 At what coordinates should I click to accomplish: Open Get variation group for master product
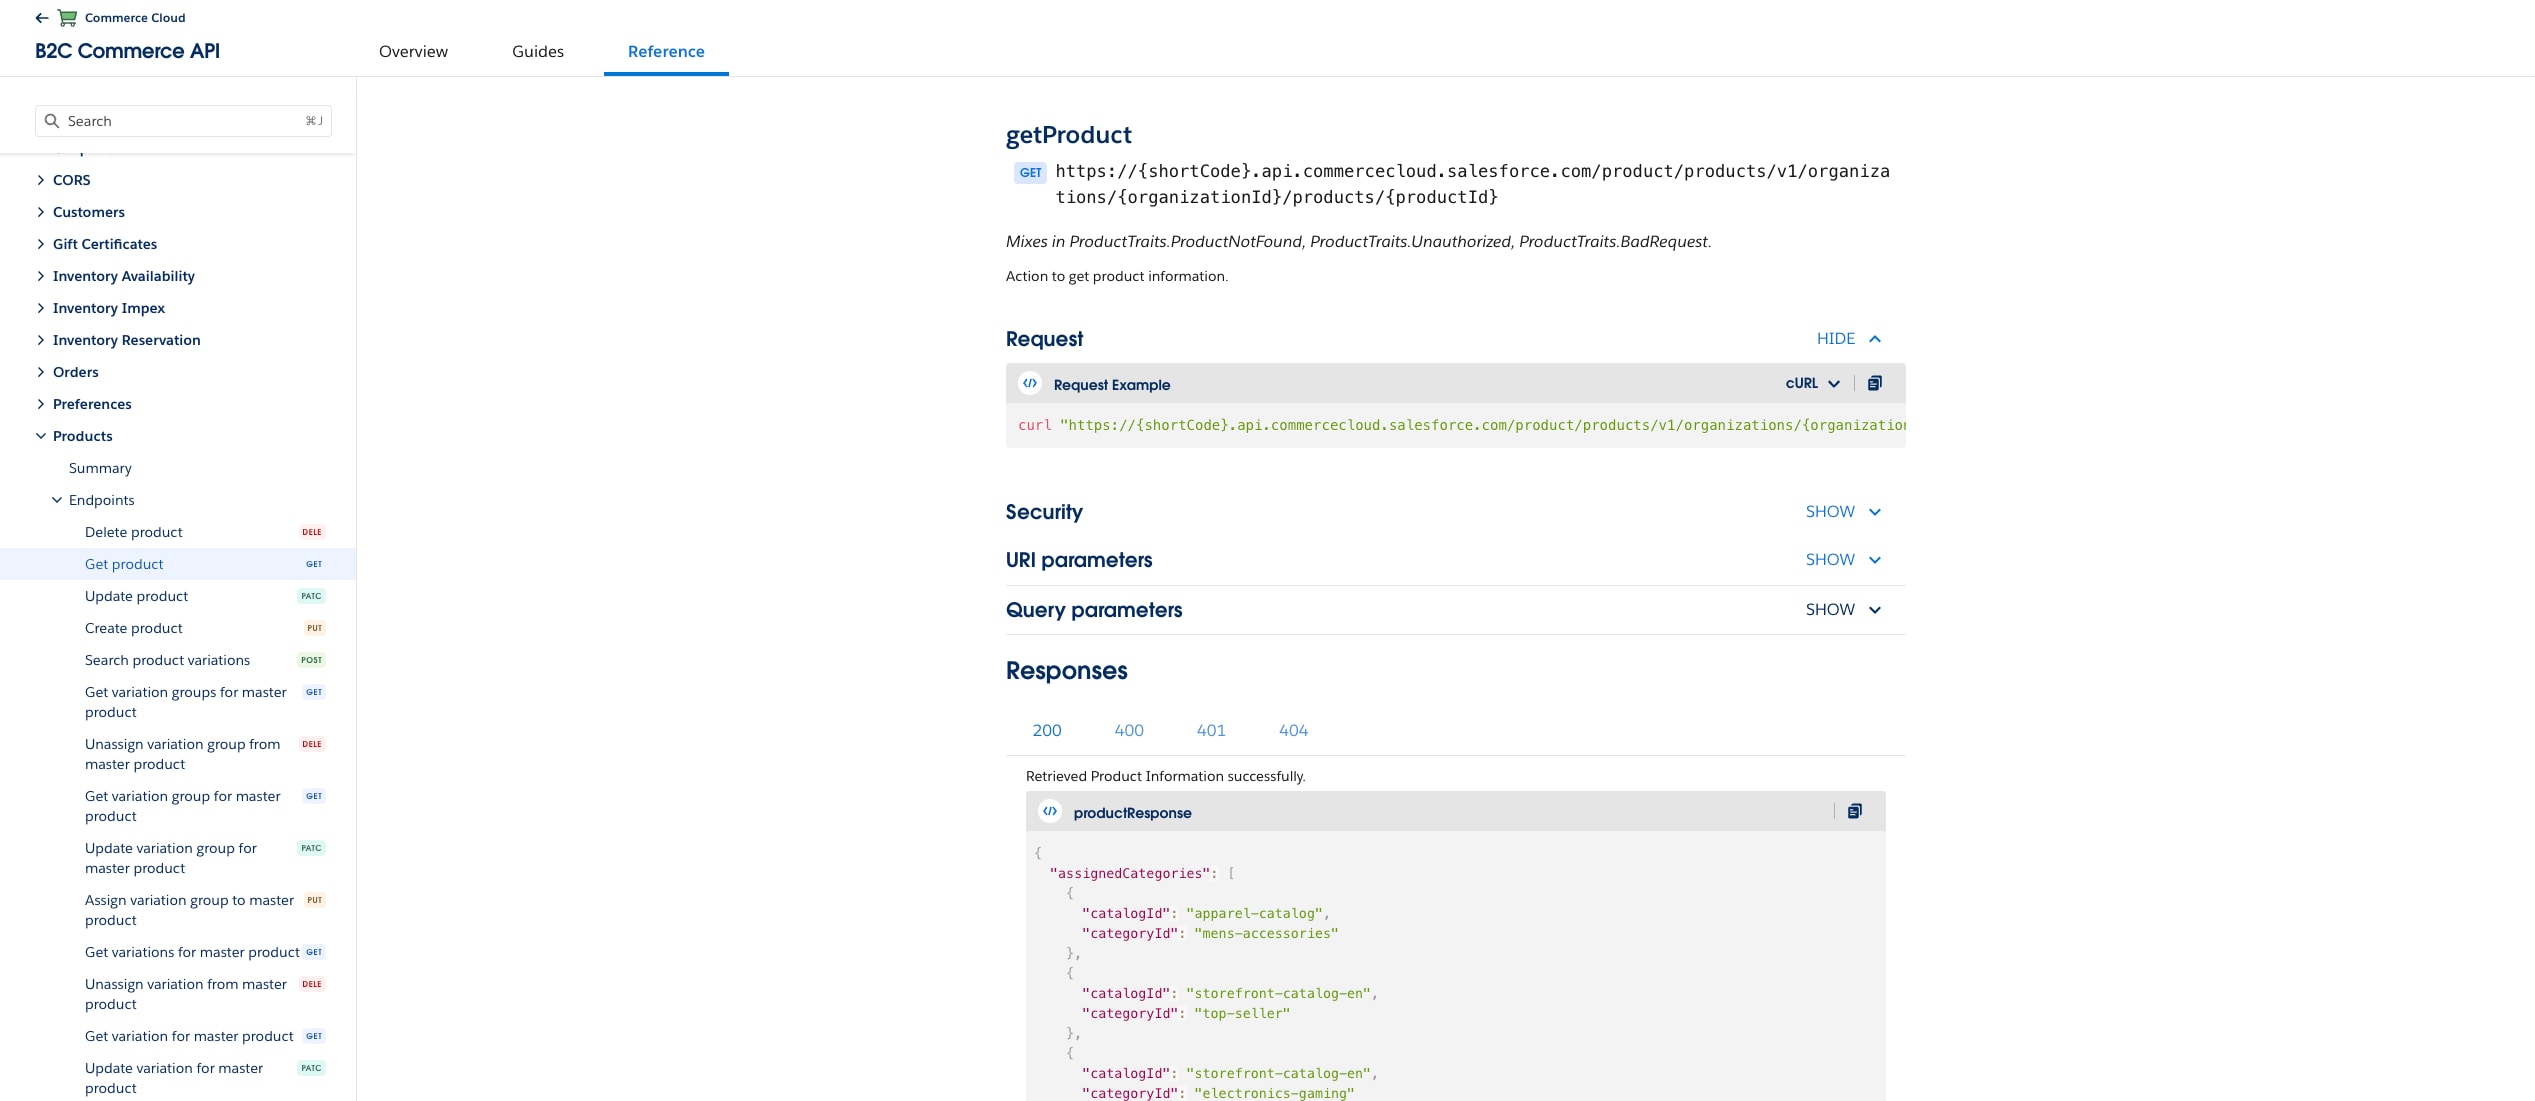point(183,806)
